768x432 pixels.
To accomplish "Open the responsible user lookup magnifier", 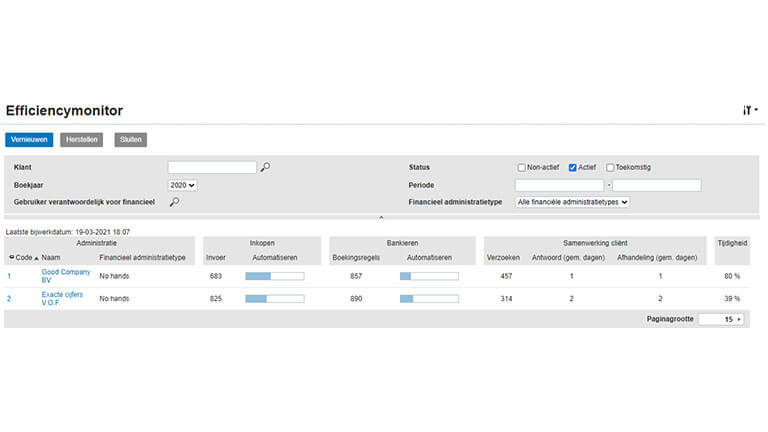I will pyautogui.click(x=174, y=202).
